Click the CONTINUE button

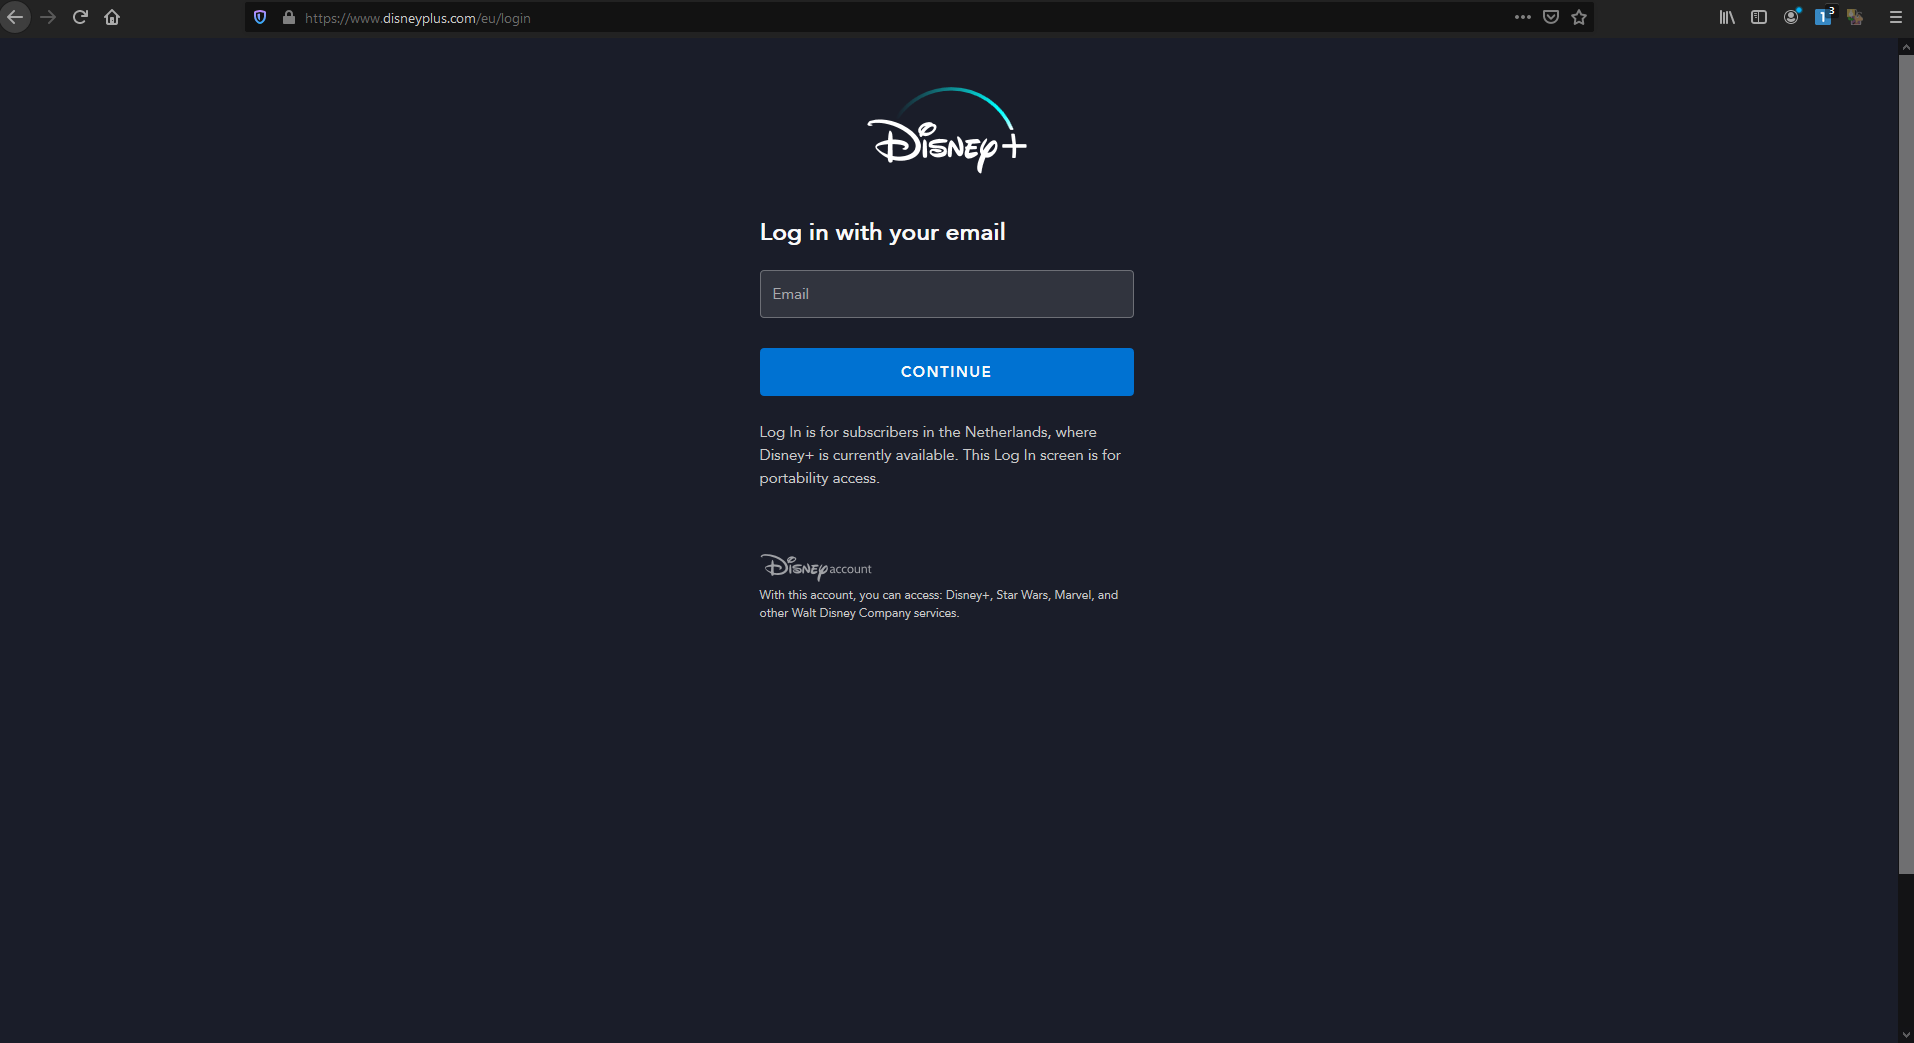click(945, 371)
